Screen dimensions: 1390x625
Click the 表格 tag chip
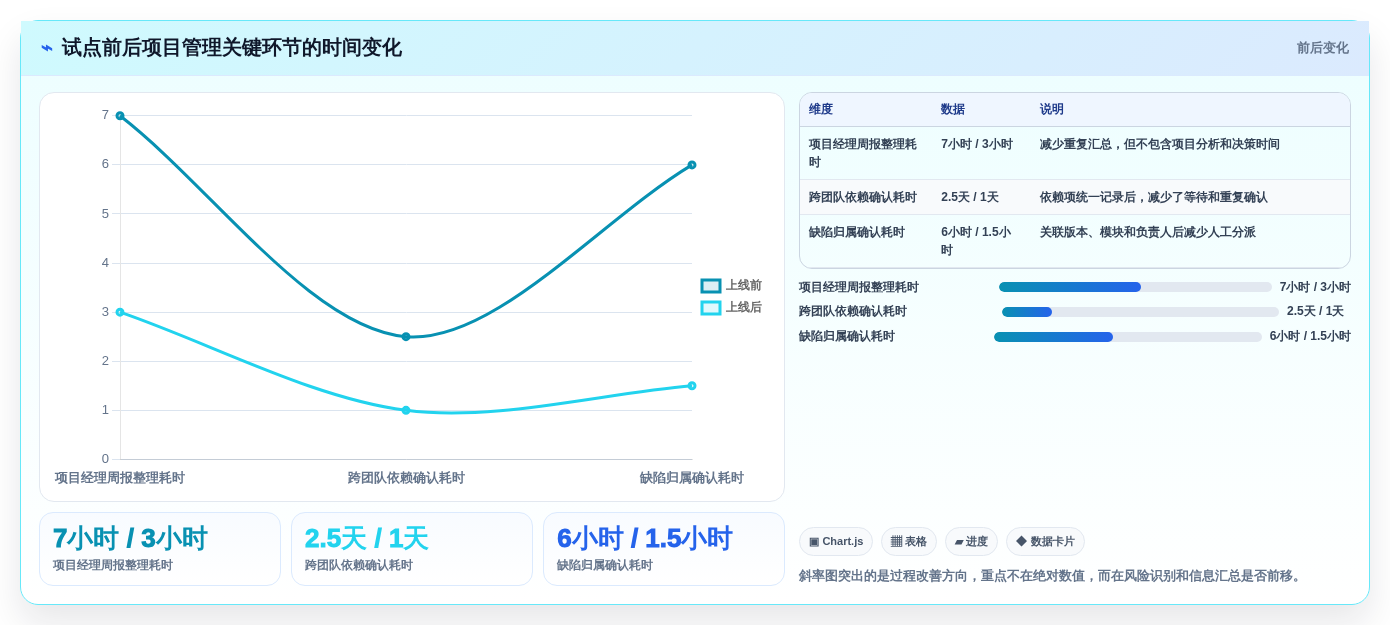click(909, 542)
